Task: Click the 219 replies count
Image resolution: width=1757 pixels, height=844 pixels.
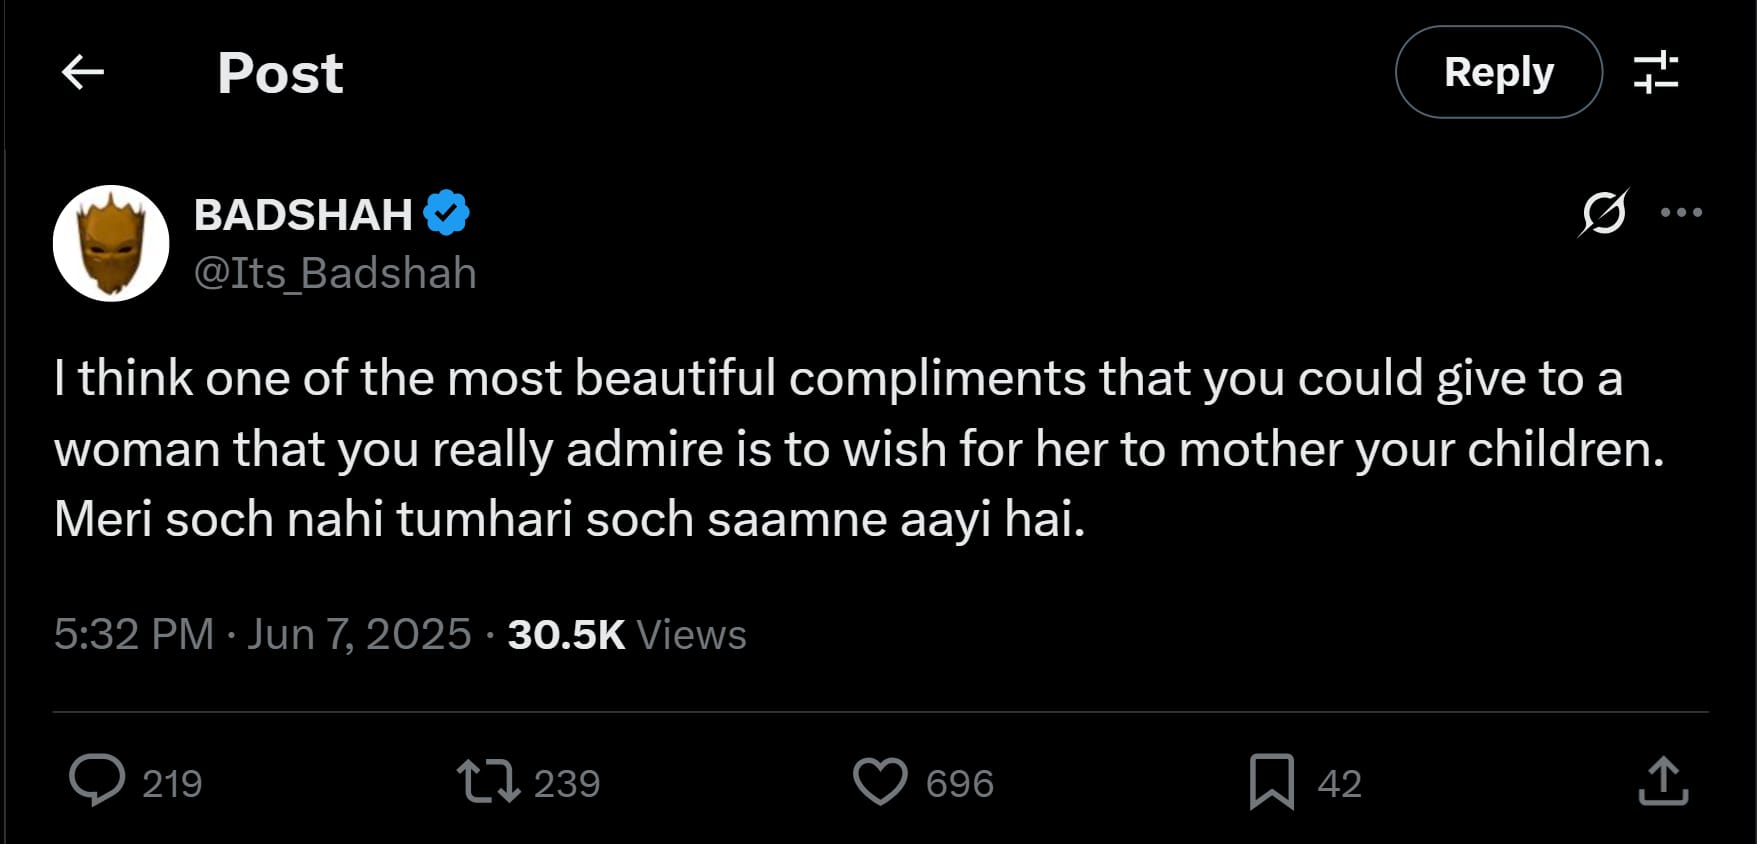Action: coord(172,784)
